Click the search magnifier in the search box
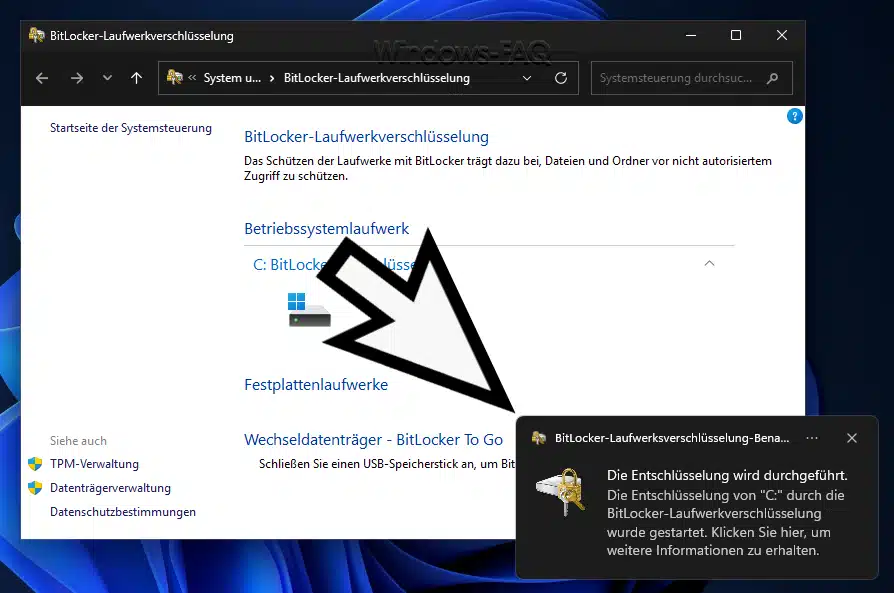The width and height of the screenshot is (894, 593). point(770,78)
